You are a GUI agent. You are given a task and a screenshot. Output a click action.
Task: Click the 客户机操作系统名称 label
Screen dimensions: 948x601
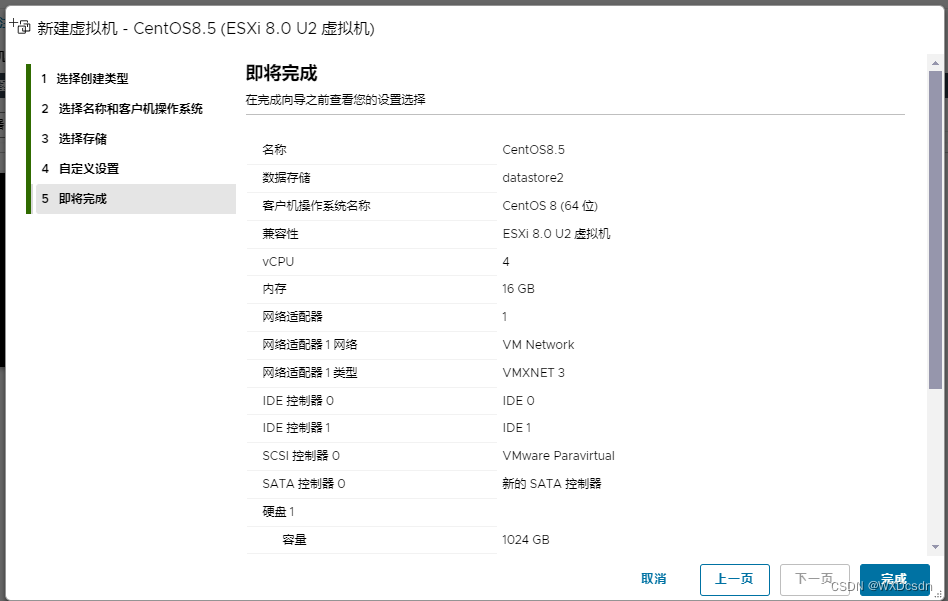click(316, 206)
